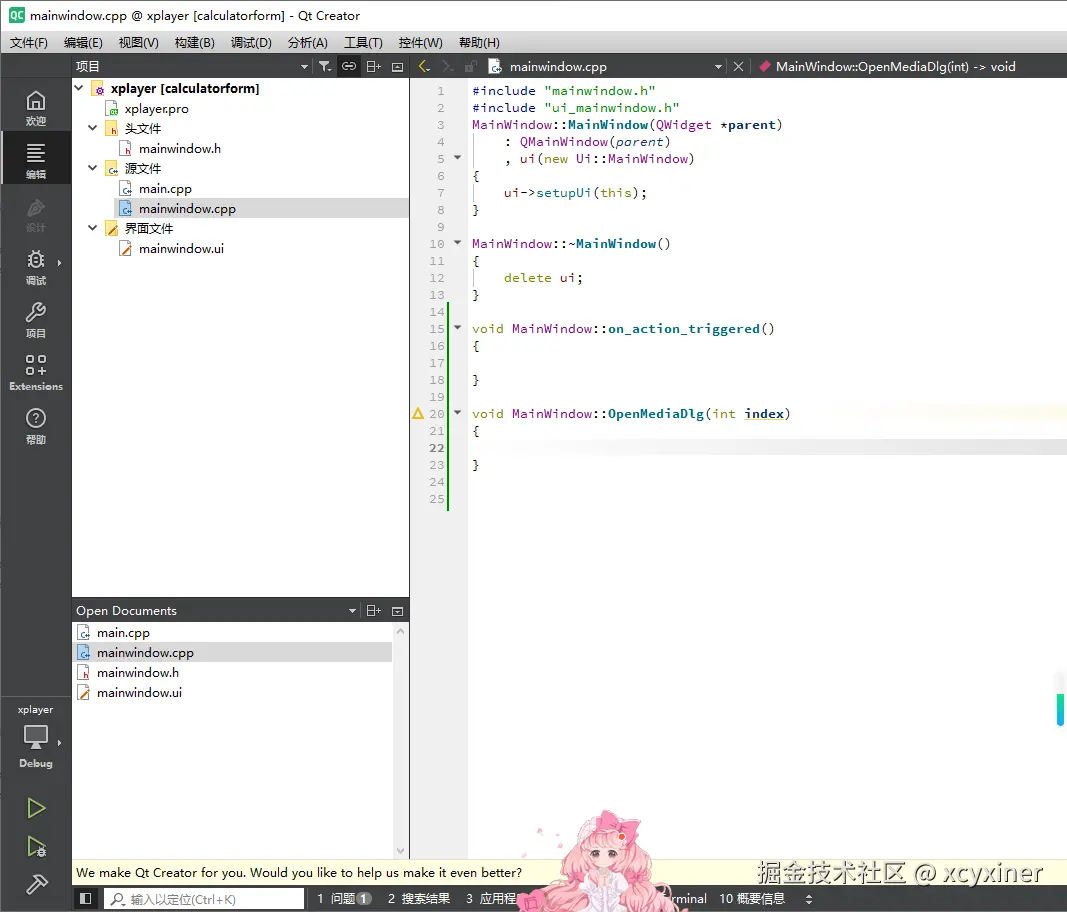Viewport: 1067px width, 912px height.
Task: Open the open-file dropdown for mainwindow.cpp
Action: pos(718,67)
